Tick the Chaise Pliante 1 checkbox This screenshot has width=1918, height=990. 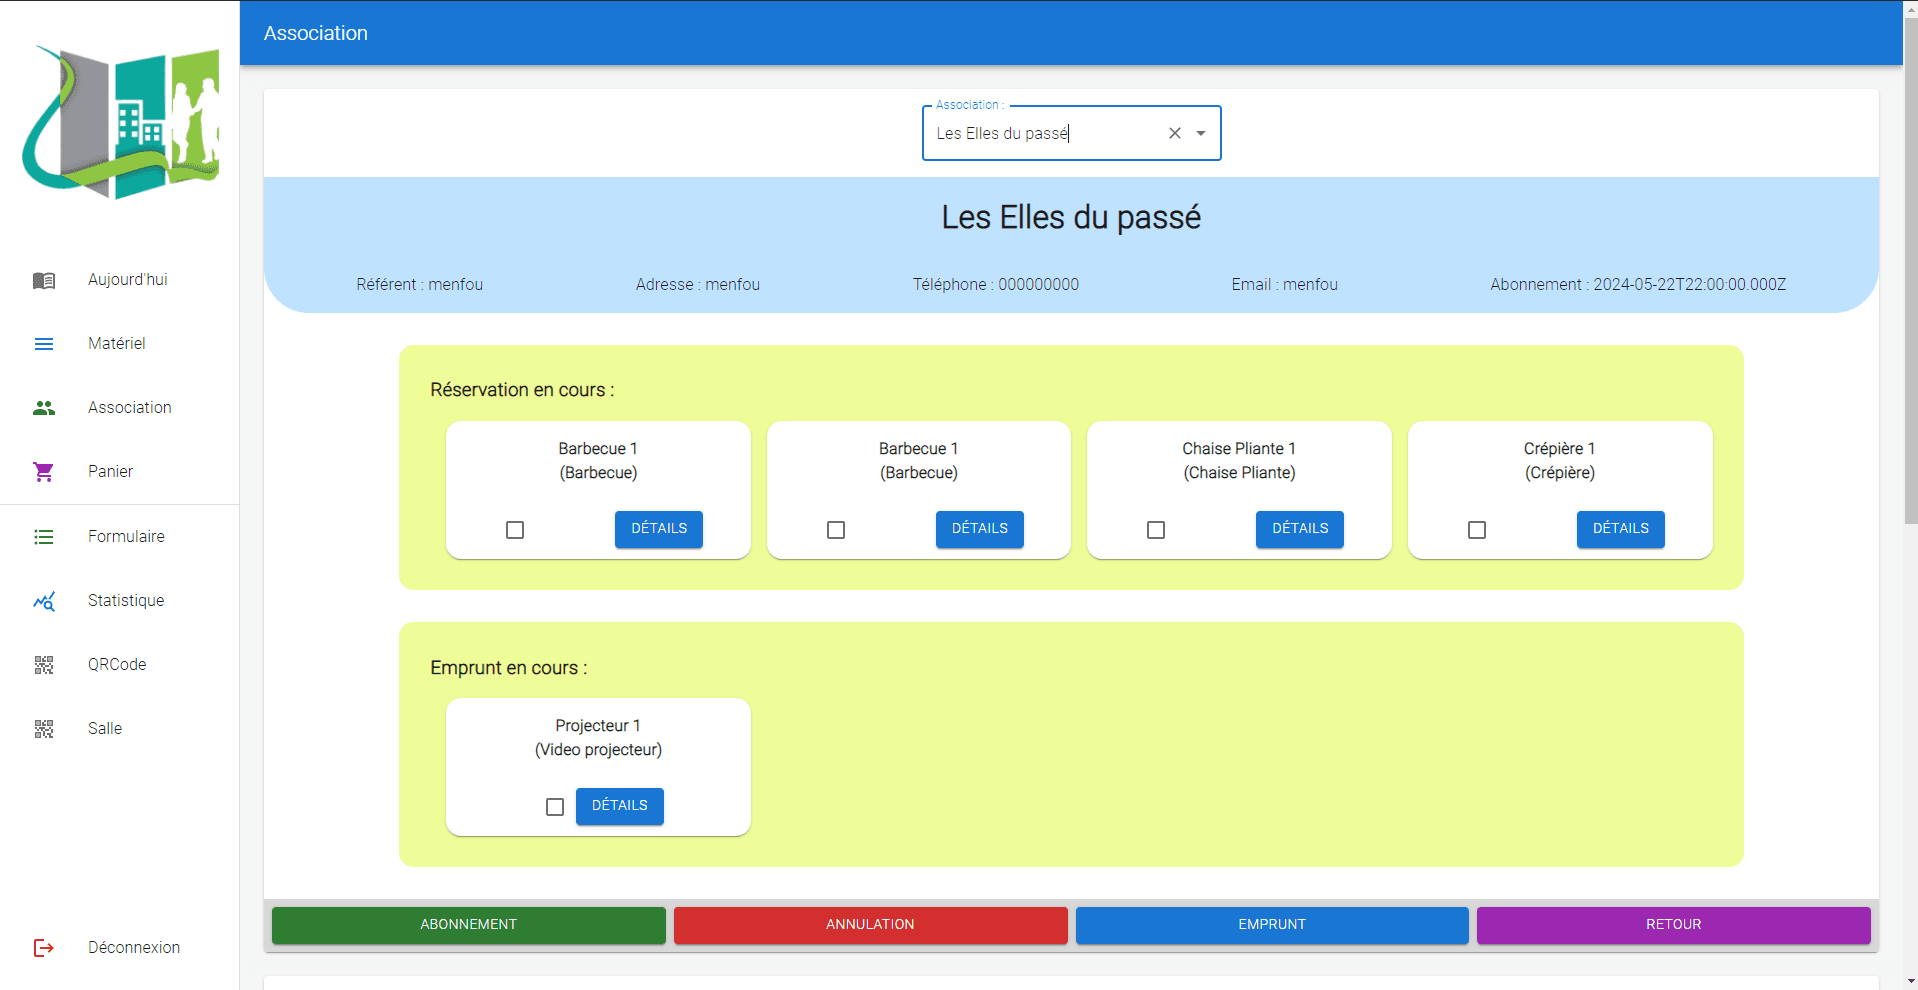tap(1156, 530)
